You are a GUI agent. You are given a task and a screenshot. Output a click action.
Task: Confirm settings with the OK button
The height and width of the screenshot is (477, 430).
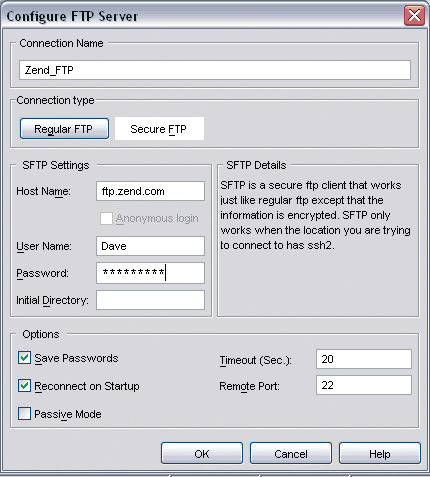202,453
